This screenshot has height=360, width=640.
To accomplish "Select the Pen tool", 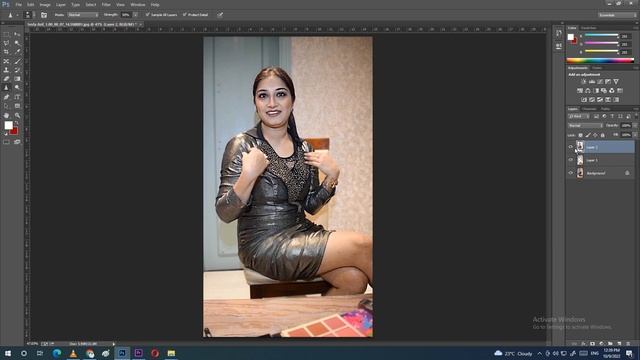I will (7, 97).
